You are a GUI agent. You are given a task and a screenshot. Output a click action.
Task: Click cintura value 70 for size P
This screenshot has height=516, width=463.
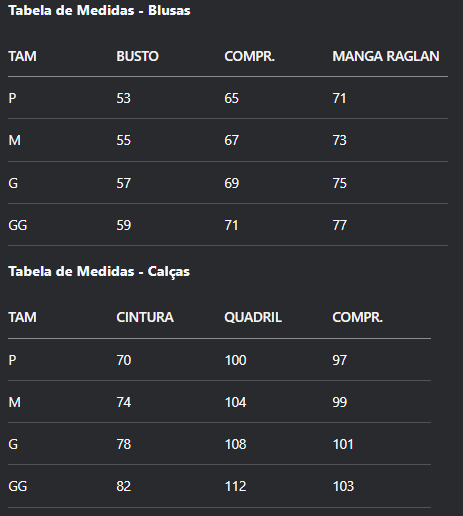point(123,360)
